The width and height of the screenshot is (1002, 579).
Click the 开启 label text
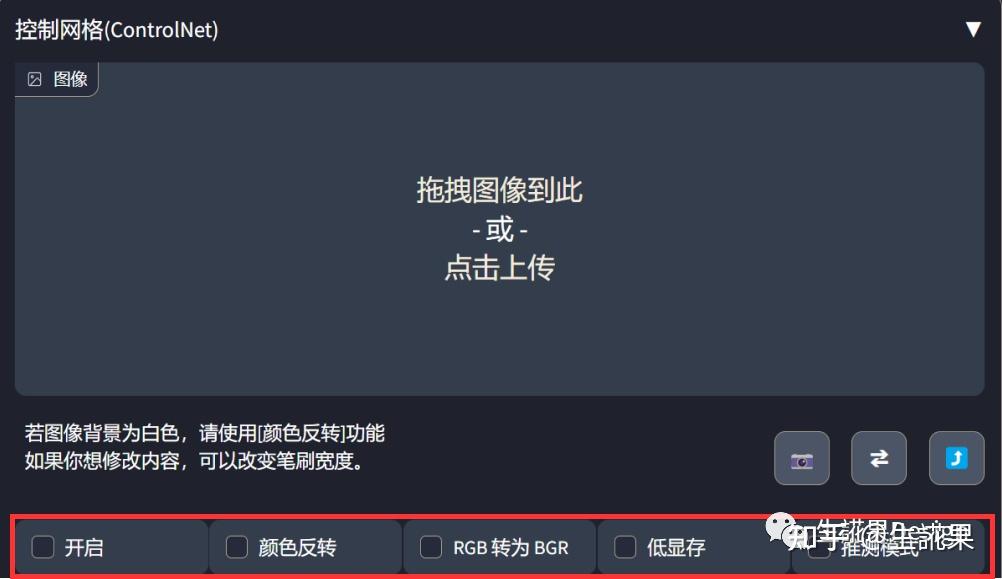84,548
